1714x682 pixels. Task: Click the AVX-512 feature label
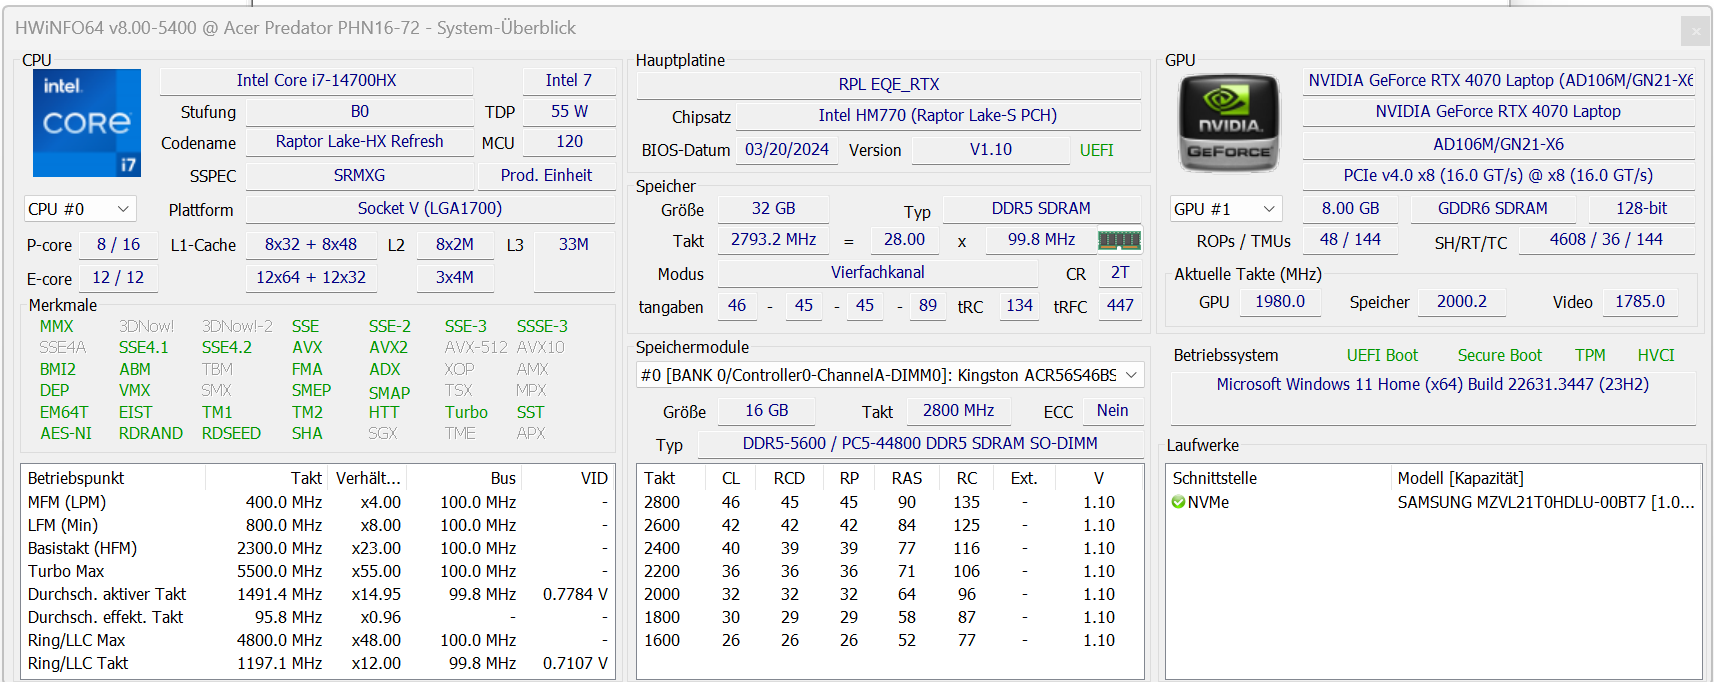point(476,347)
